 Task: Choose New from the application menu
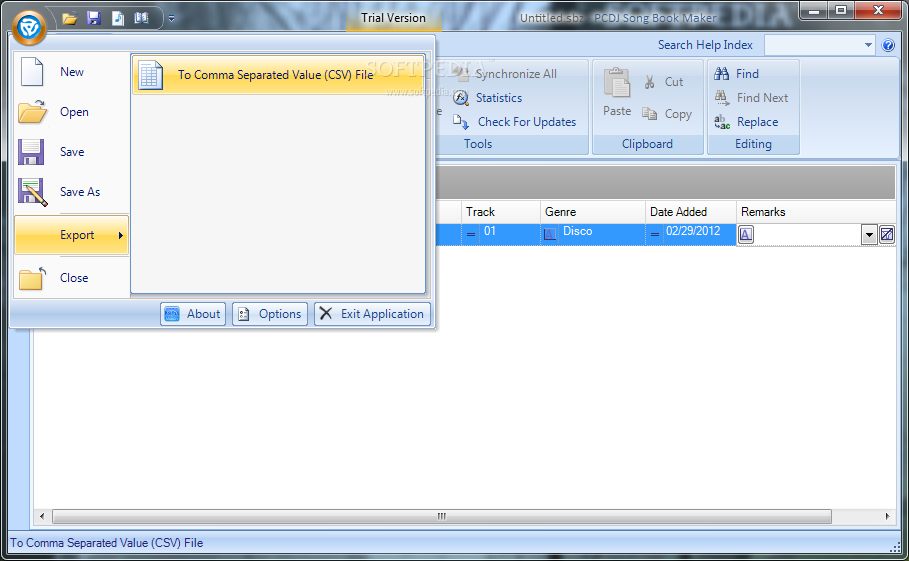(x=72, y=72)
